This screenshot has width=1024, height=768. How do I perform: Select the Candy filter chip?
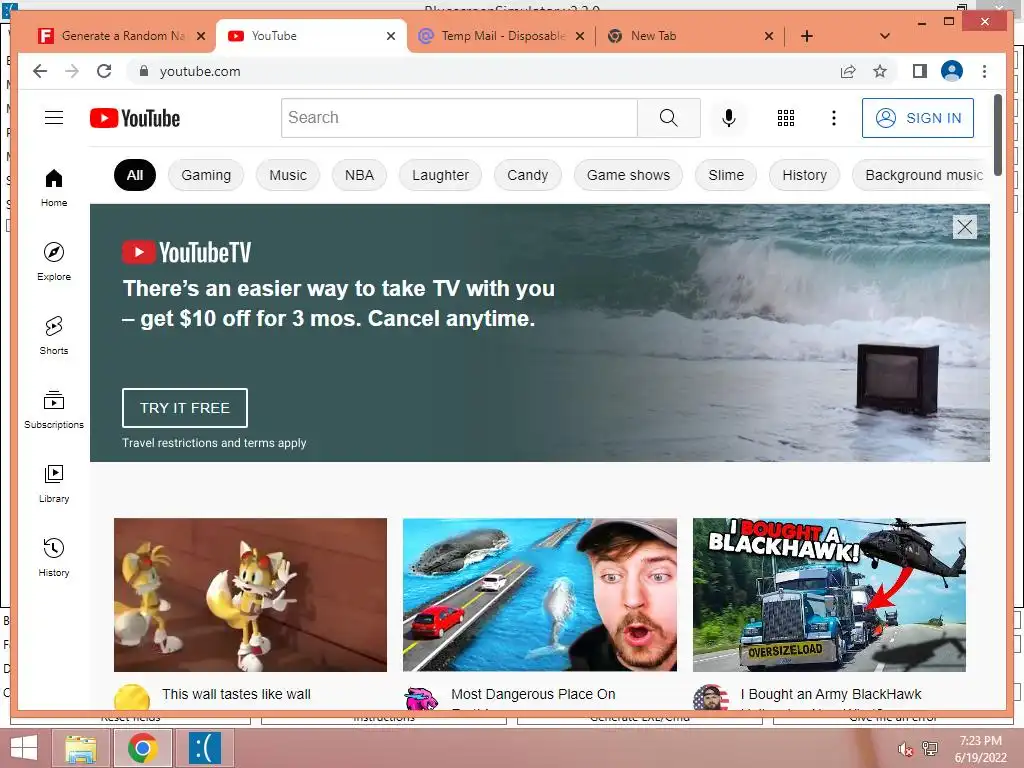528,175
